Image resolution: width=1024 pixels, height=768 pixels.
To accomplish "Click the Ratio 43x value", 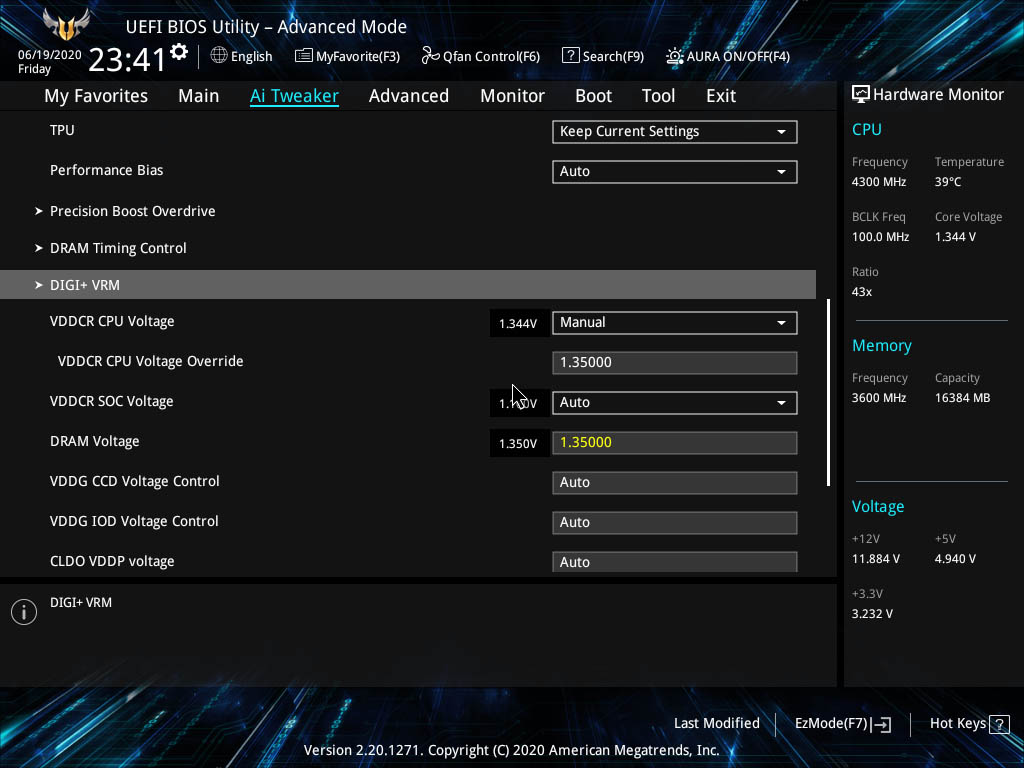I will click(862, 292).
